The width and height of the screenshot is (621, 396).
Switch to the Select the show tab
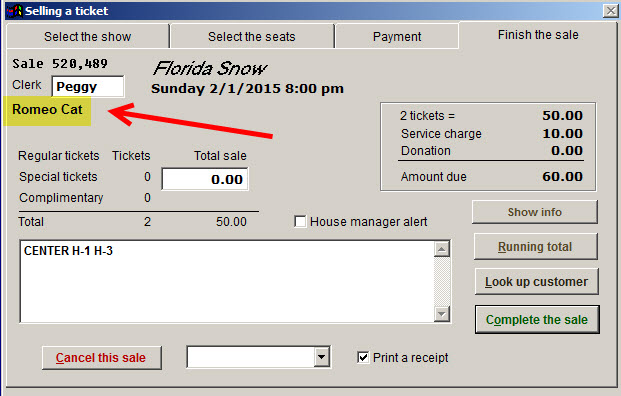pos(88,36)
